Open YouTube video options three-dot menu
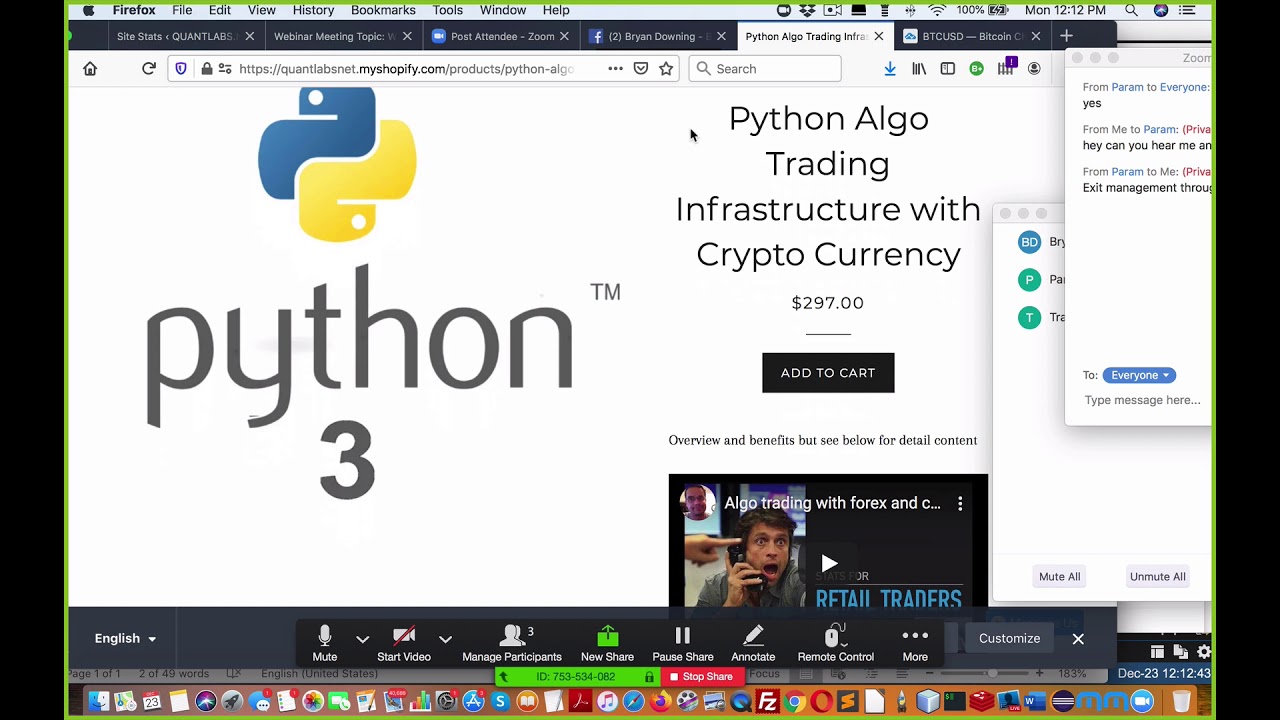 (960, 503)
